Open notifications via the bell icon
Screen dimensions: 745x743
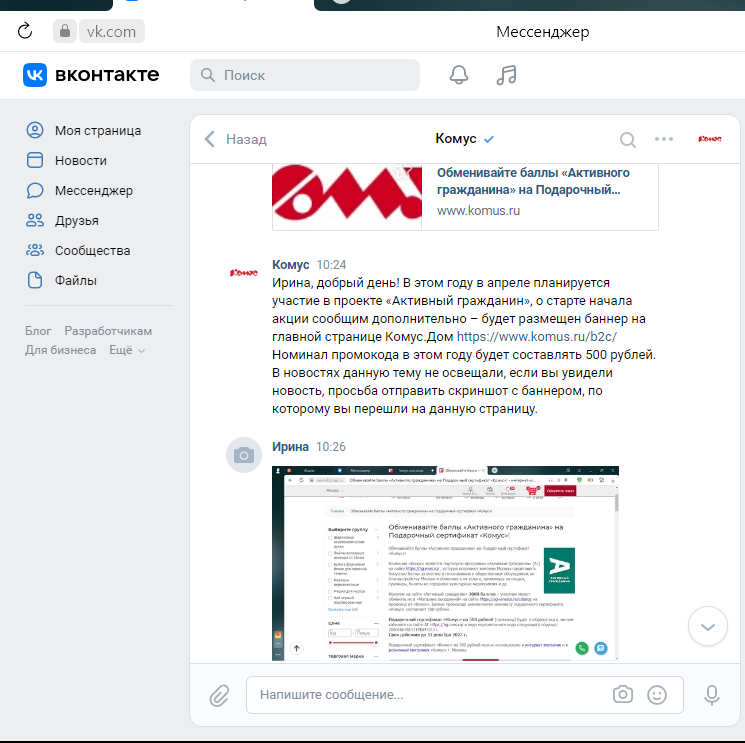pos(459,75)
